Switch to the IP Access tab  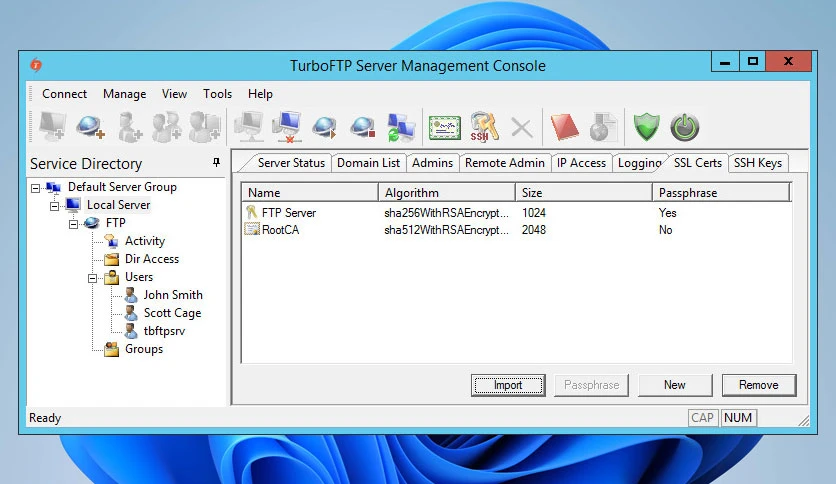[582, 163]
